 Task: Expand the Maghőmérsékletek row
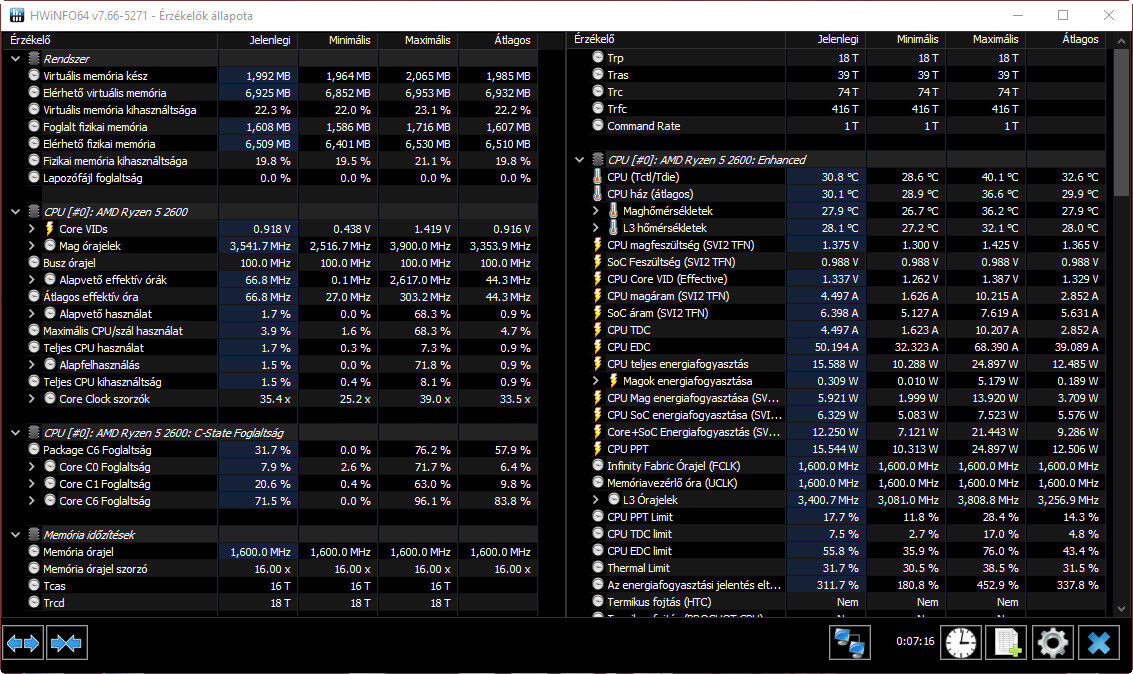pyautogui.click(x=595, y=211)
